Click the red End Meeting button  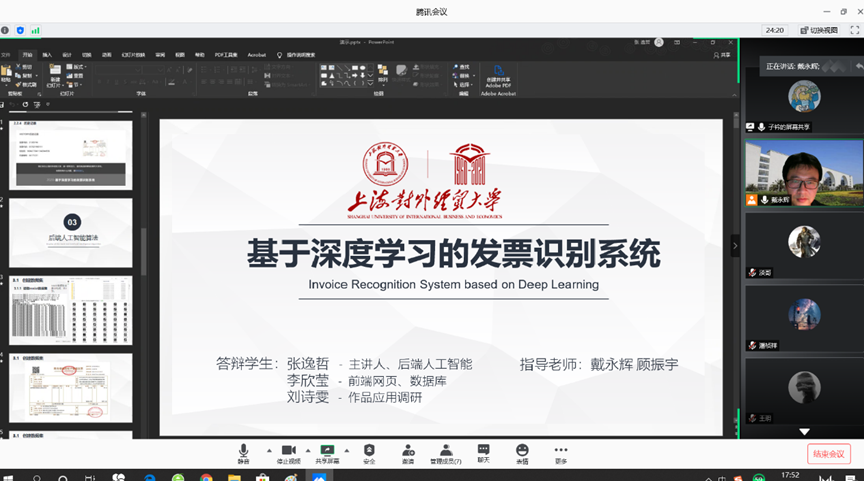click(829, 453)
